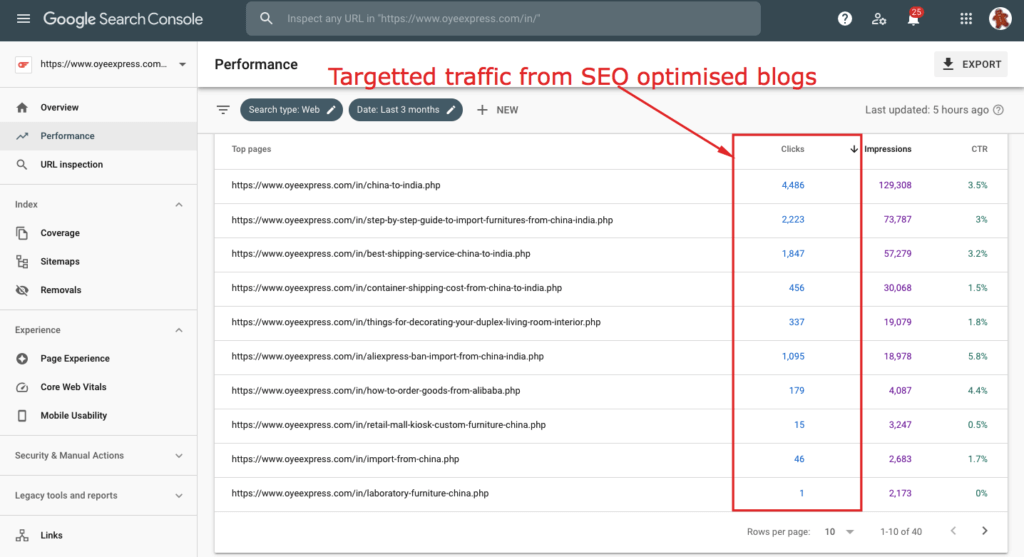
Task: Go to next page of results
Action: [x=985, y=531]
